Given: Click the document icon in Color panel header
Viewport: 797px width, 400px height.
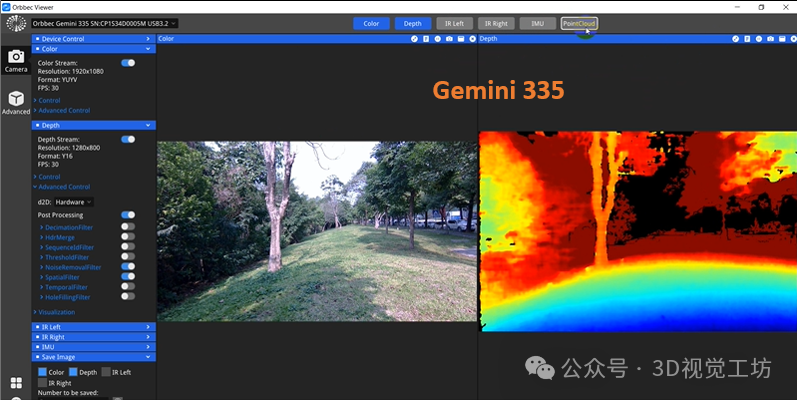Looking at the screenshot, I should coord(426,39).
